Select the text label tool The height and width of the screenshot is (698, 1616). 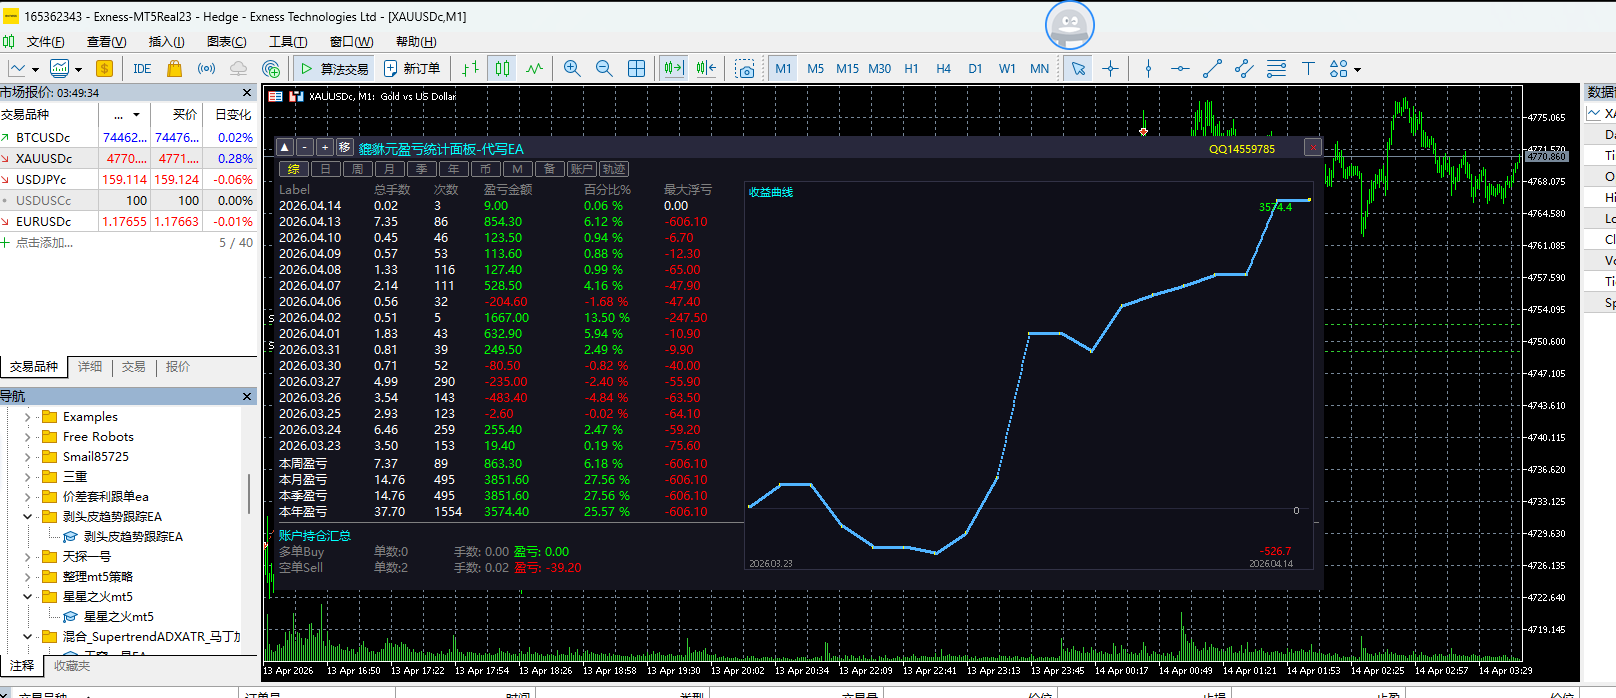1308,68
